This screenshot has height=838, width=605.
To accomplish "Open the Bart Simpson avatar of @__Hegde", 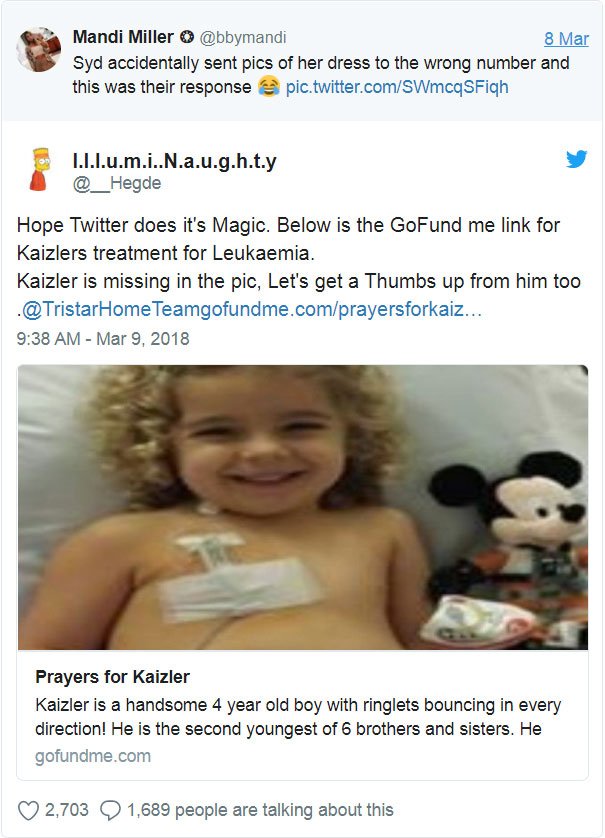I will 38,169.
